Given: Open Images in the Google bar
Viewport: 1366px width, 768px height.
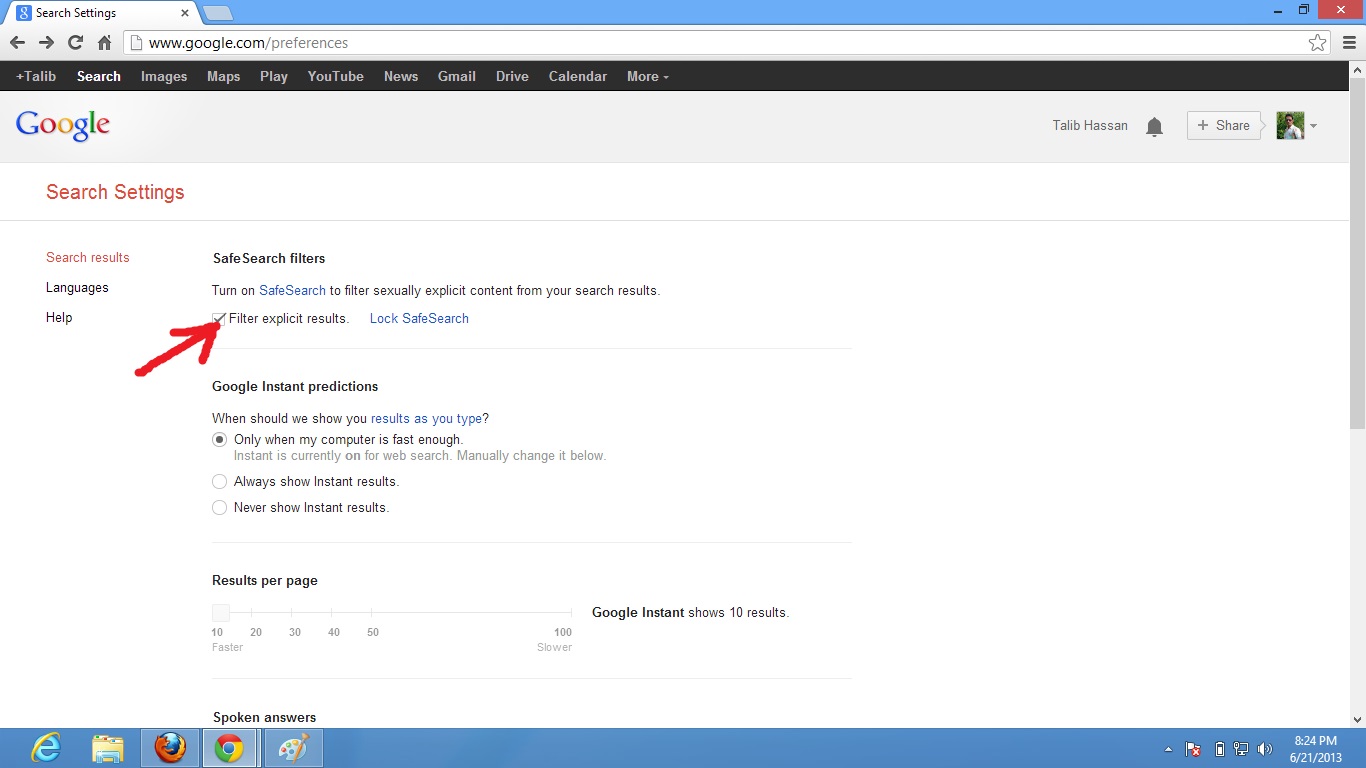Looking at the screenshot, I should pos(164,76).
